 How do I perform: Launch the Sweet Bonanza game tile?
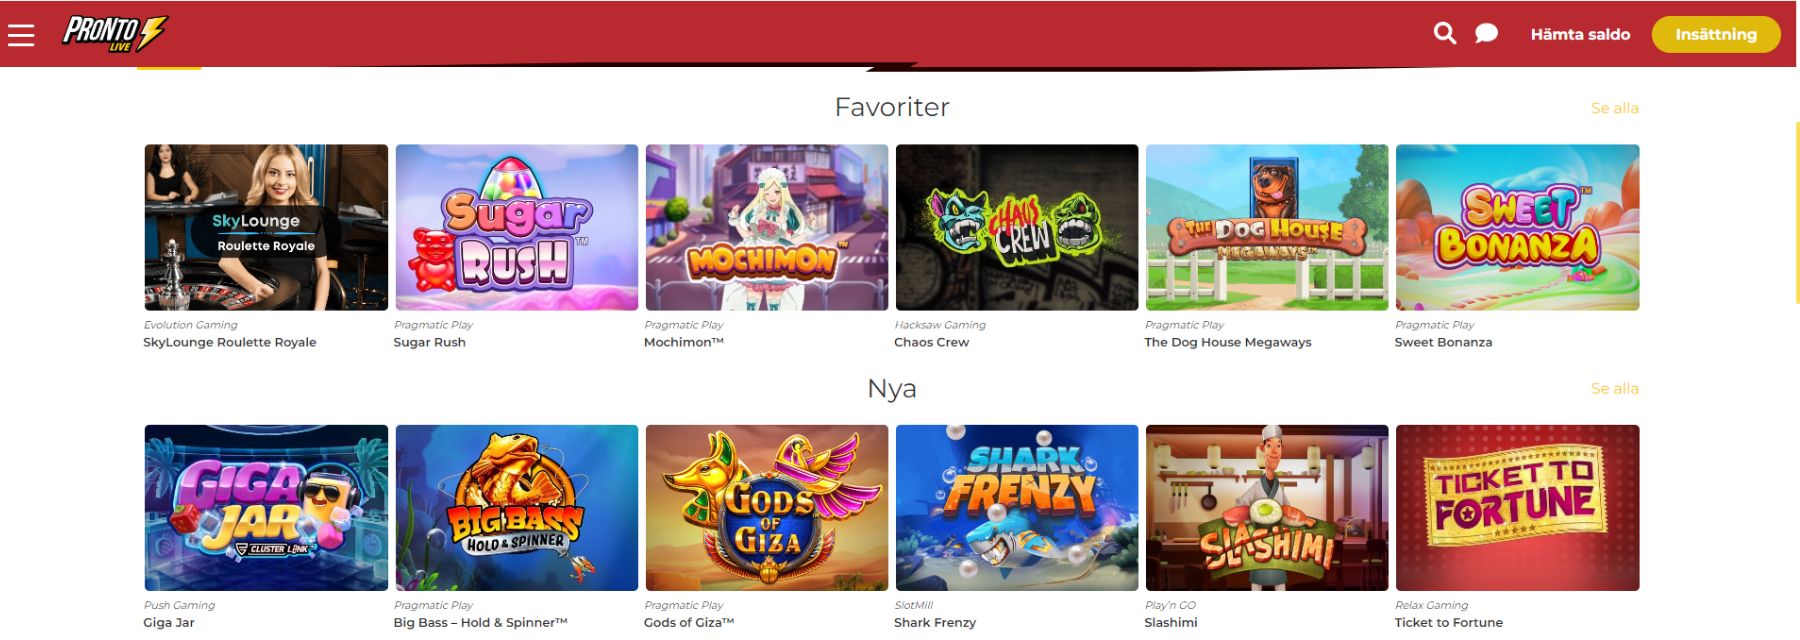[x=1517, y=227]
